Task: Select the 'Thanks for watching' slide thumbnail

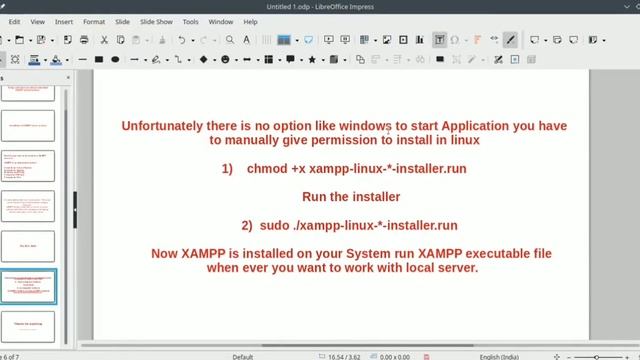Action: click(28, 327)
